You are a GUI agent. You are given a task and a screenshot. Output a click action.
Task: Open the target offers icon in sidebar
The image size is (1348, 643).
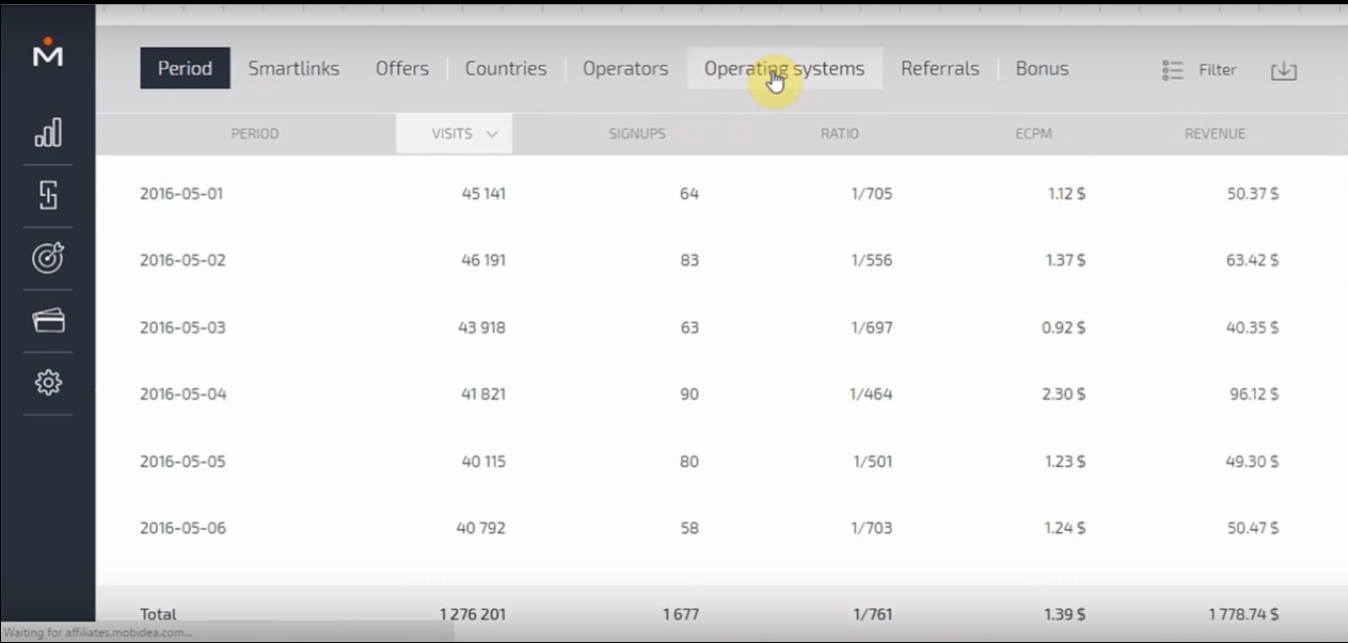pos(48,258)
